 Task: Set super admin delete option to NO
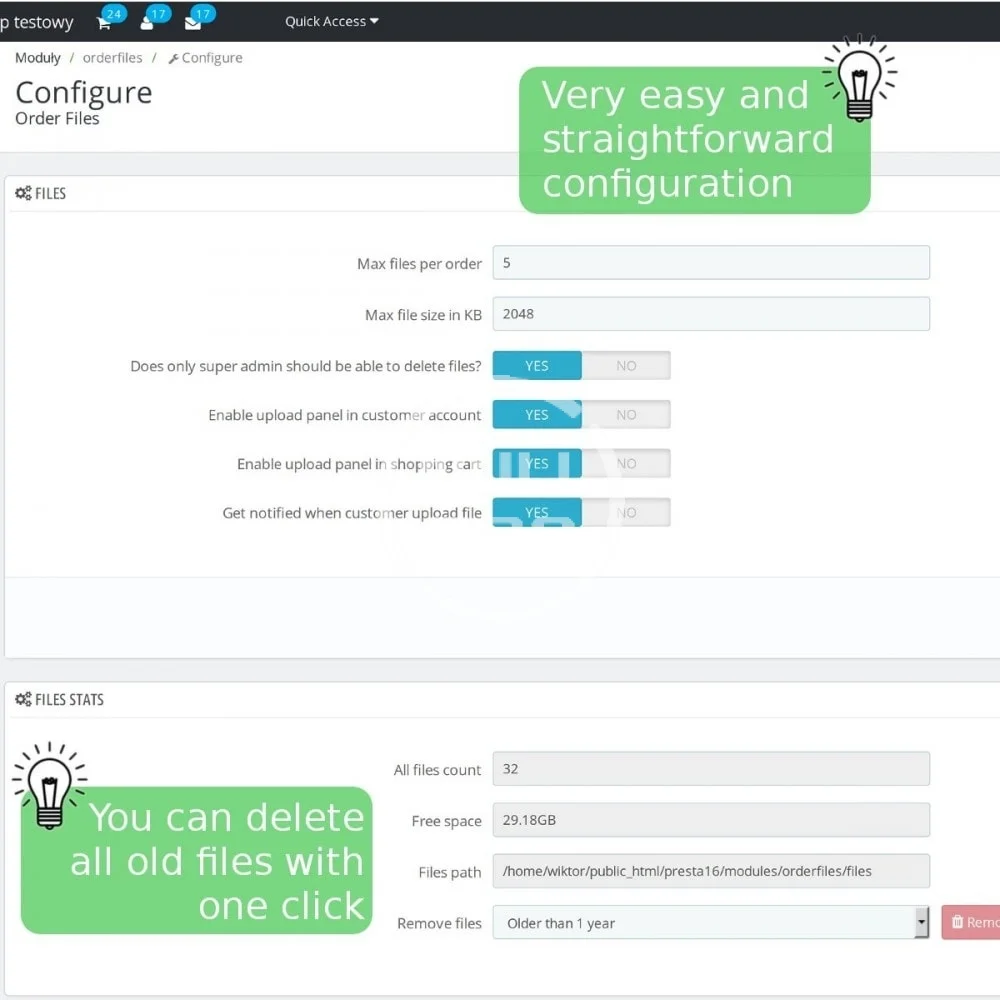click(626, 366)
